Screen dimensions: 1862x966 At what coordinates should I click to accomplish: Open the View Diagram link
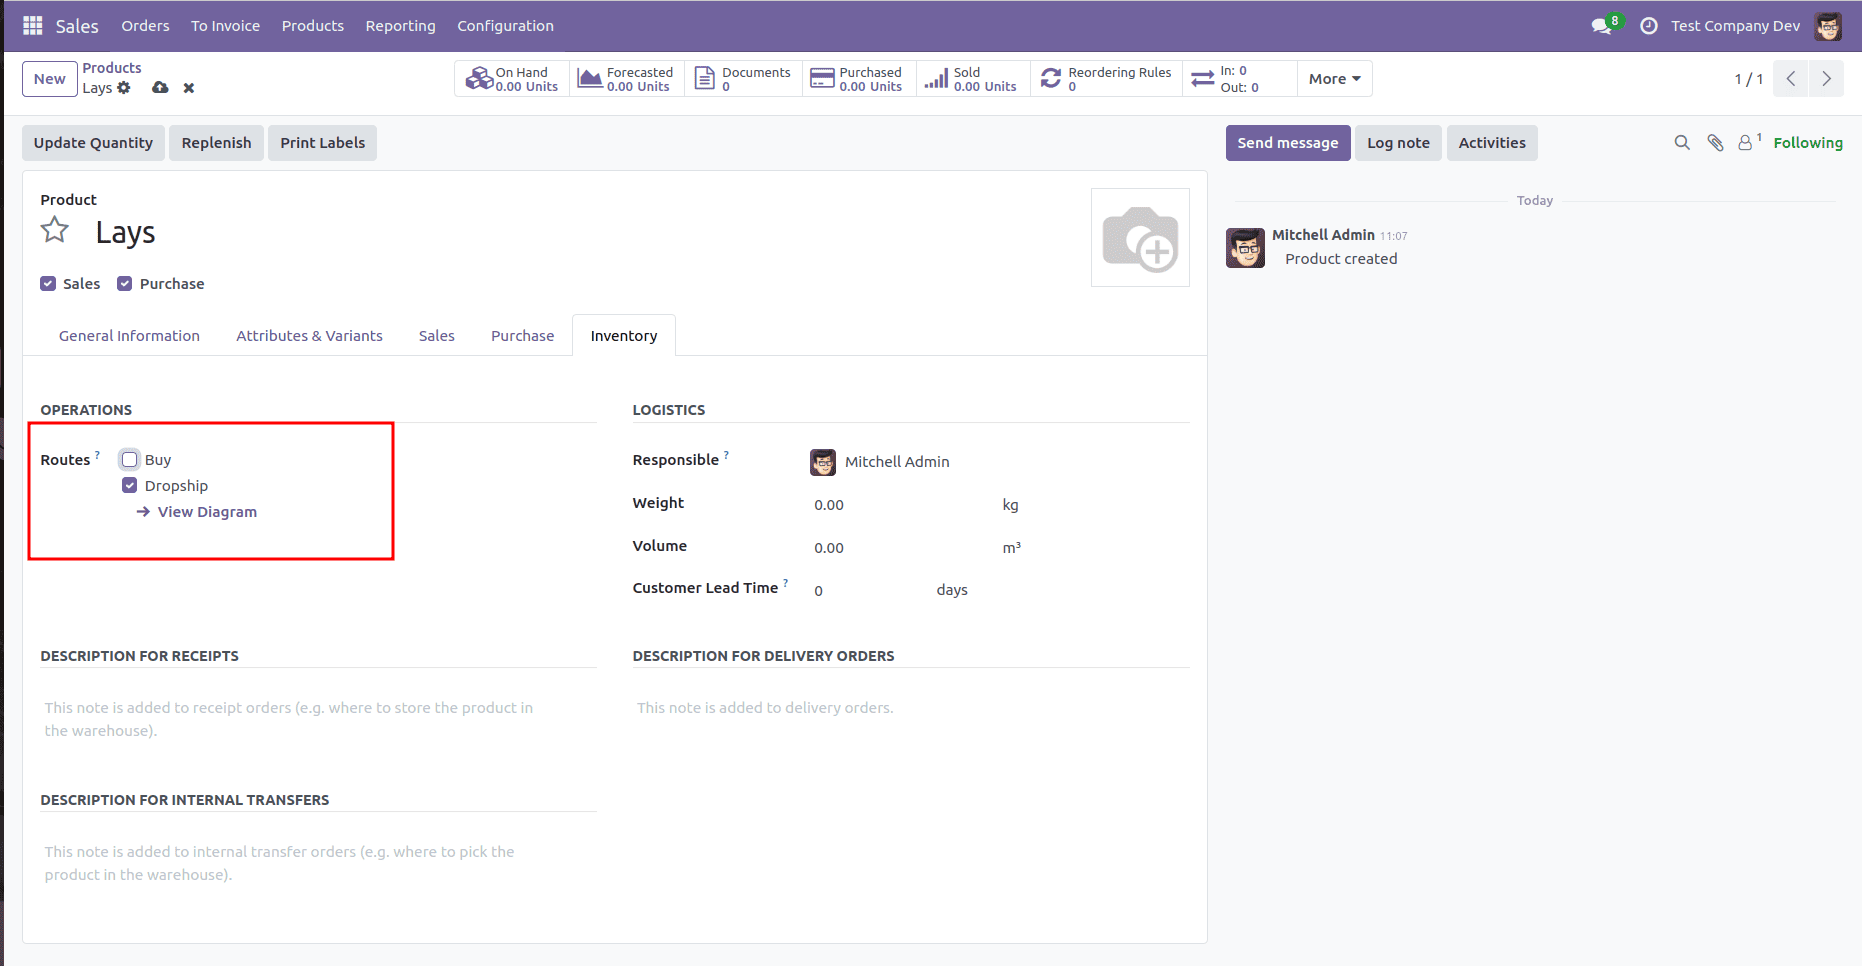pyautogui.click(x=207, y=512)
